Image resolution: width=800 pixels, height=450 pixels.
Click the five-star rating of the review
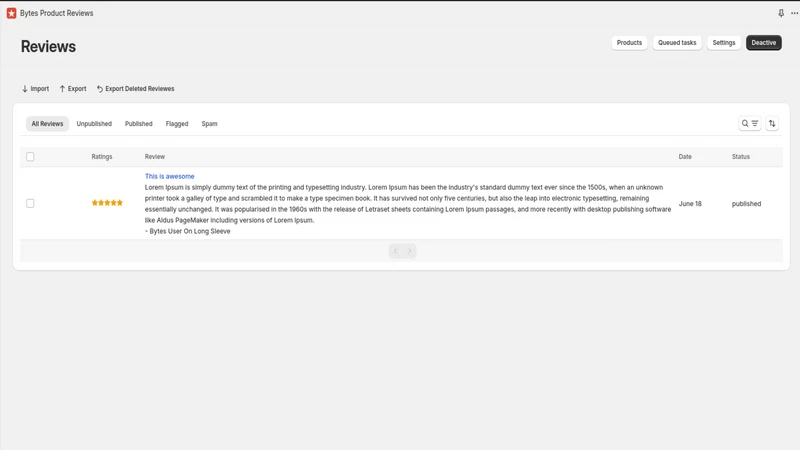click(x=107, y=203)
